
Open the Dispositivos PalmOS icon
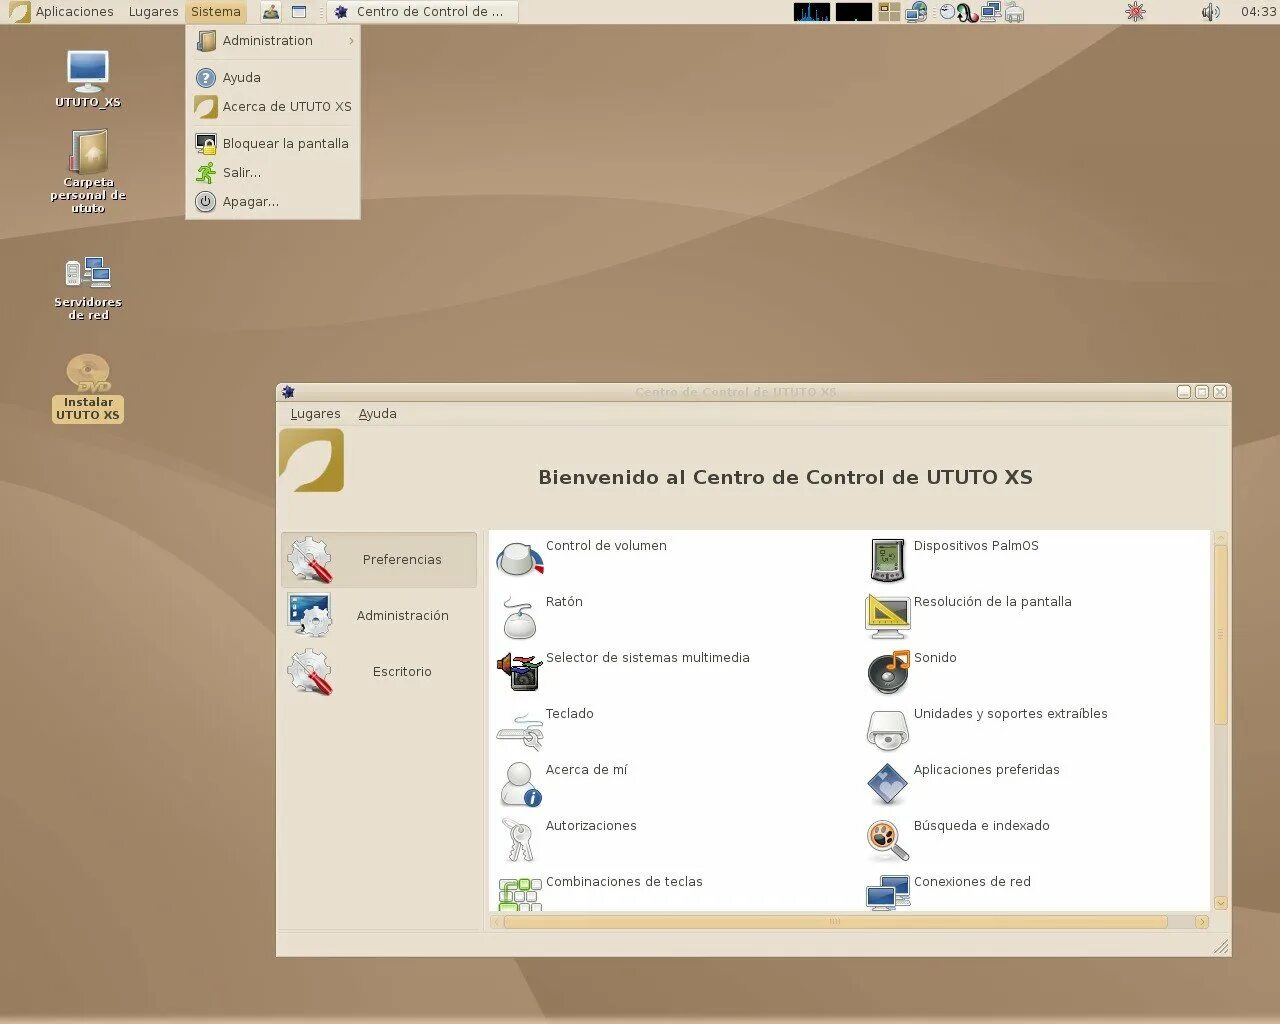coord(888,560)
